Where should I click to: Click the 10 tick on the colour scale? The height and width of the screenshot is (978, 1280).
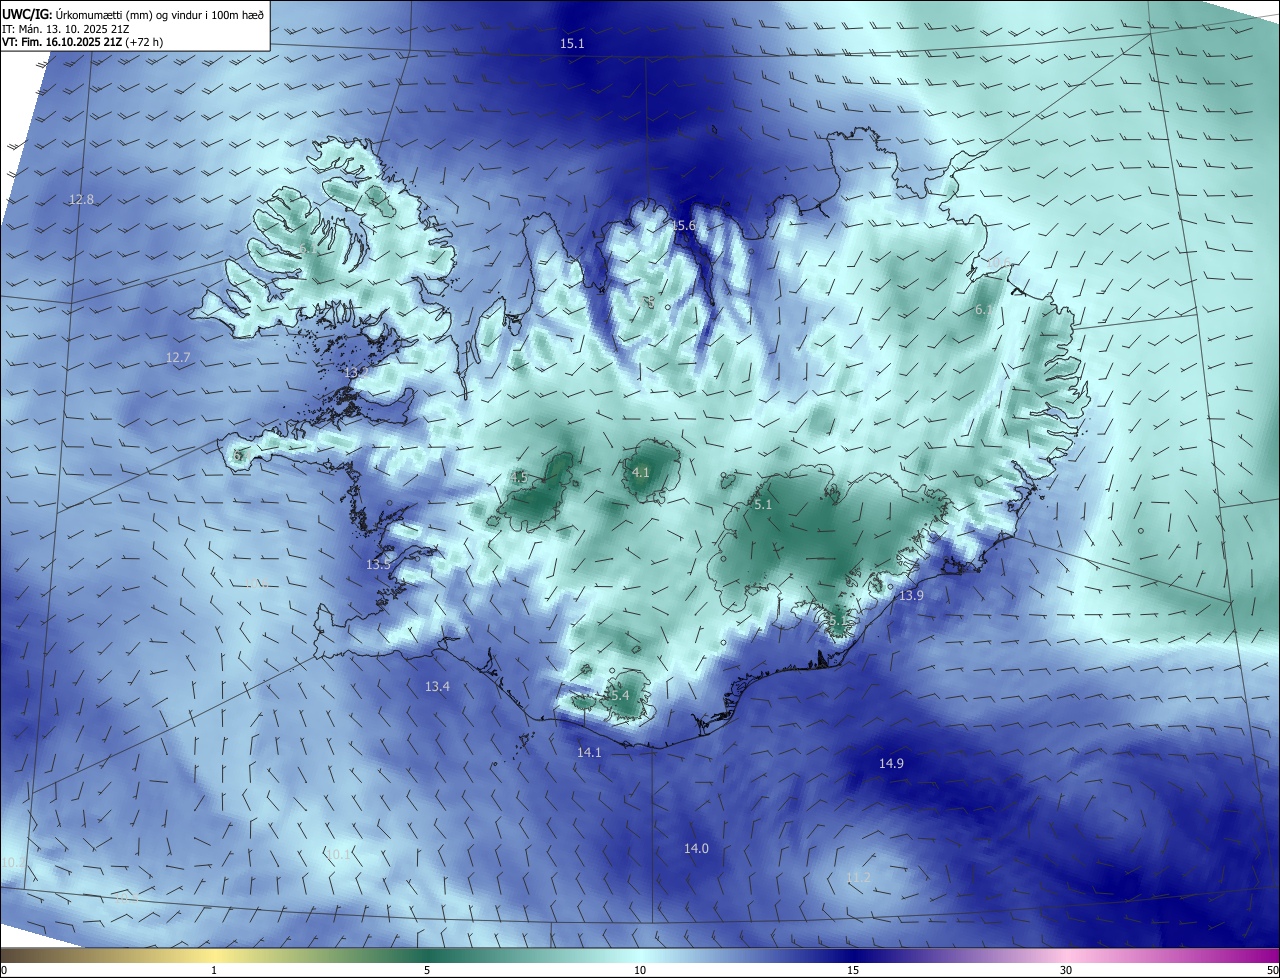(x=640, y=970)
